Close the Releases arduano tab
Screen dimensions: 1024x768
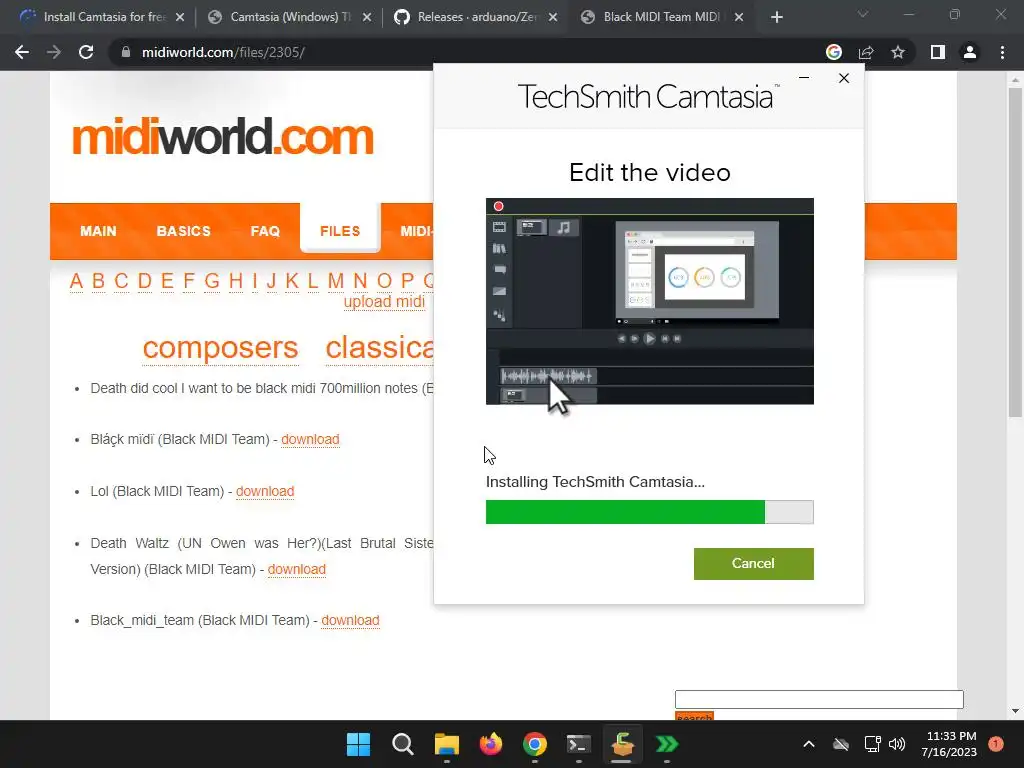pyautogui.click(x=553, y=17)
